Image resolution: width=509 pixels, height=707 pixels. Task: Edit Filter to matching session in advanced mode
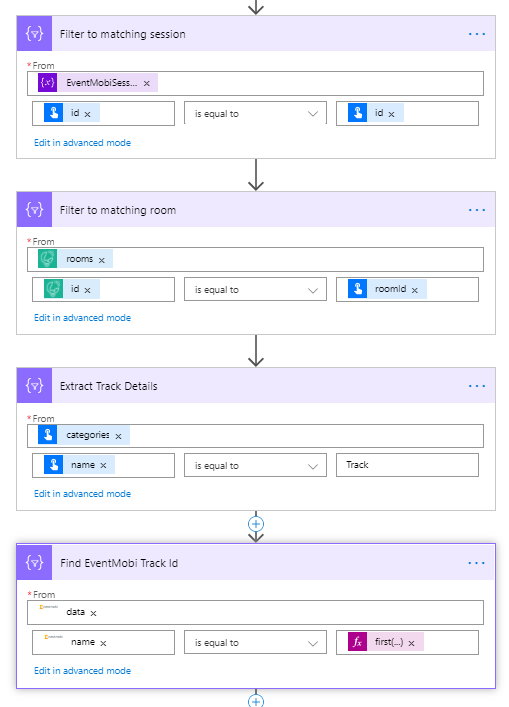click(x=83, y=142)
